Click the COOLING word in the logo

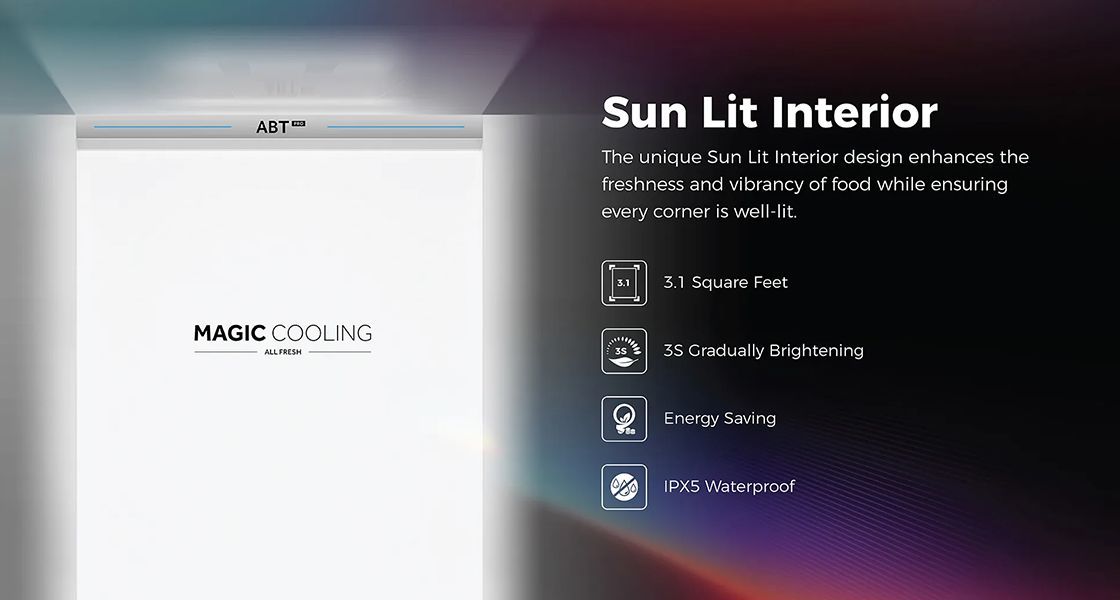pyautogui.click(x=321, y=334)
